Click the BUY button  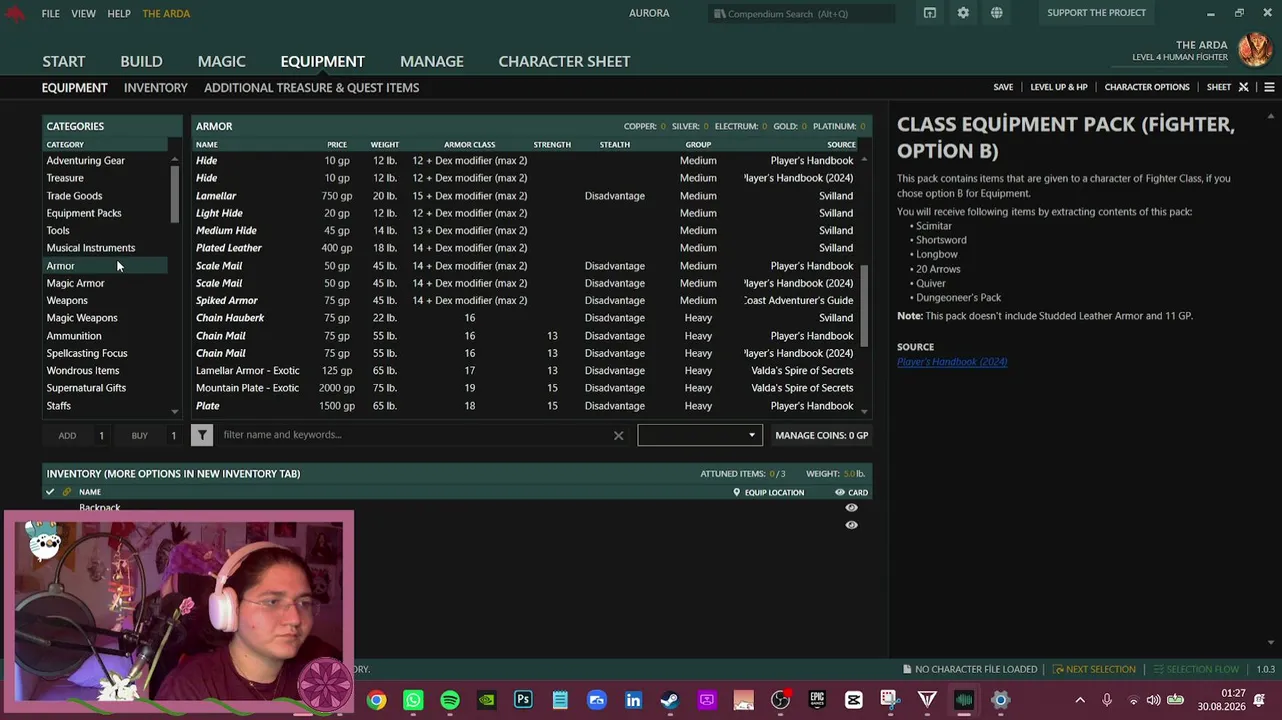click(139, 435)
